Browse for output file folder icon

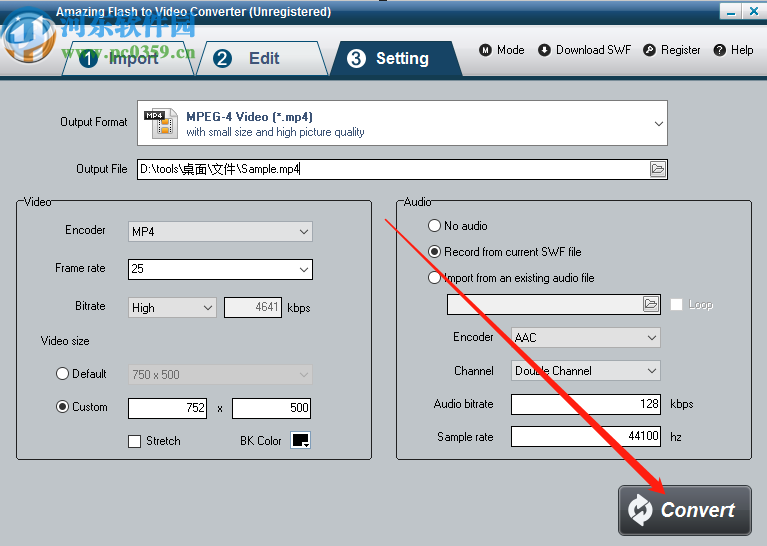click(x=658, y=169)
